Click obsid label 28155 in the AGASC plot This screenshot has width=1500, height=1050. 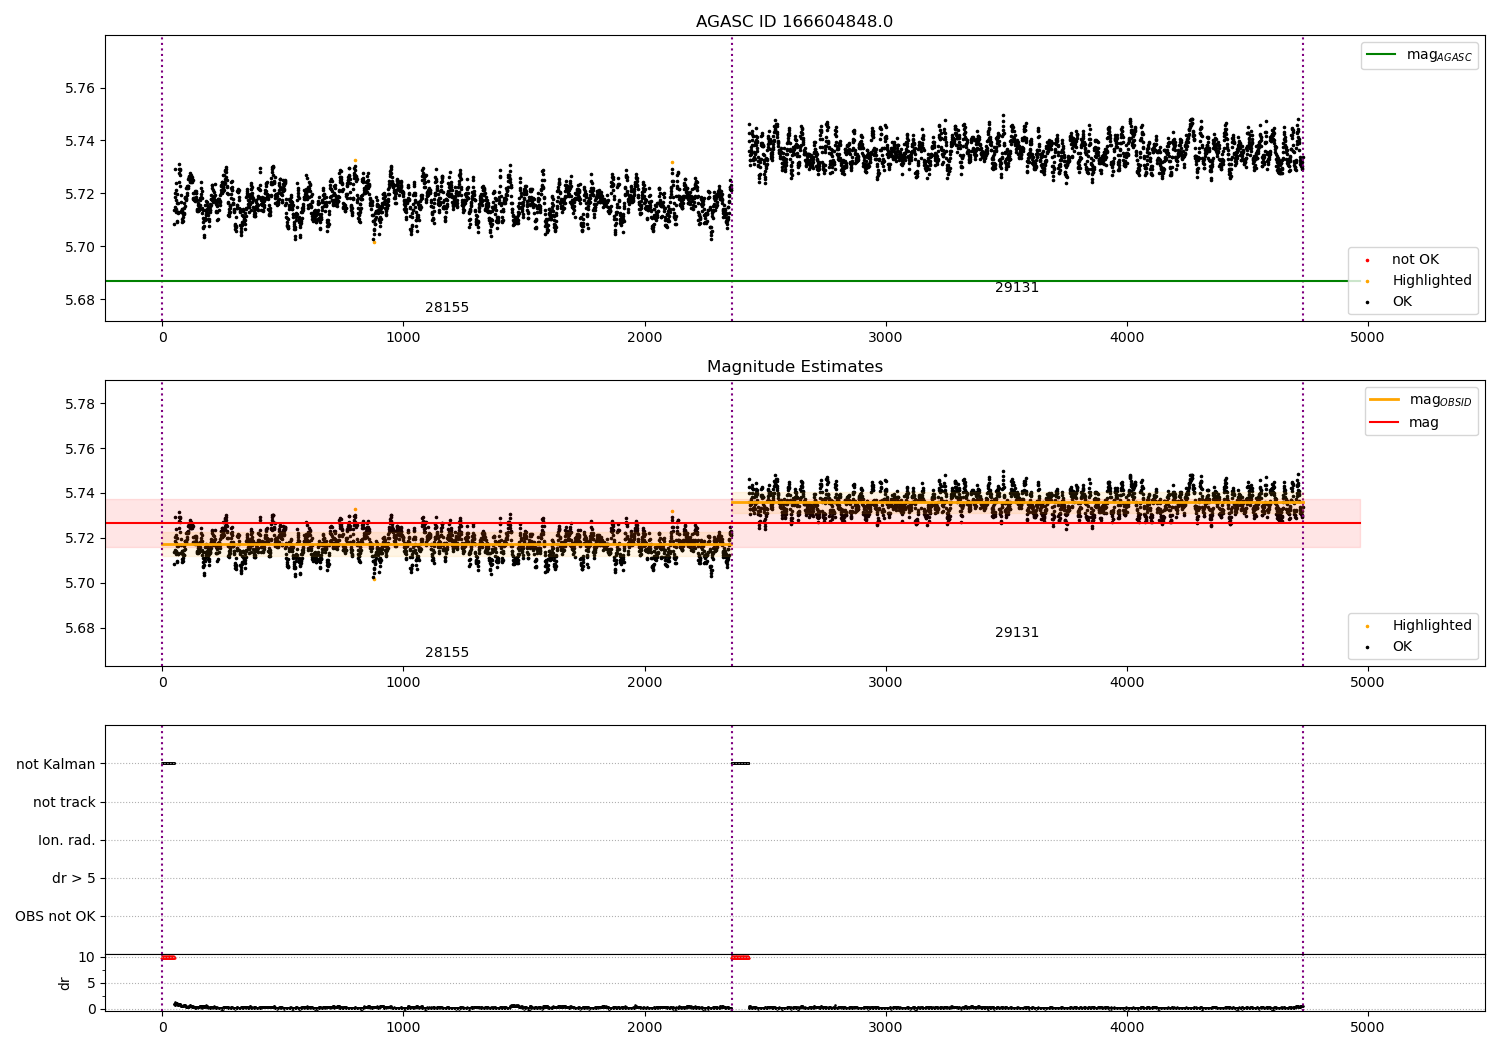click(x=447, y=308)
